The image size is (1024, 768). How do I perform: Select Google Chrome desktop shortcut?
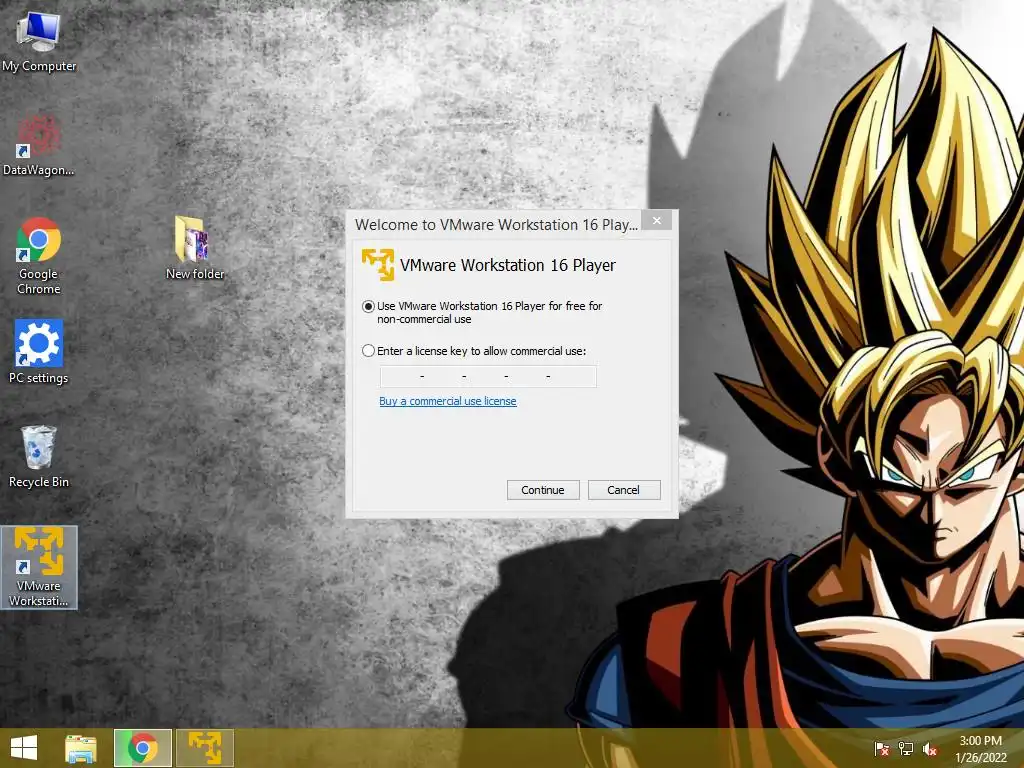tap(39, 255)
